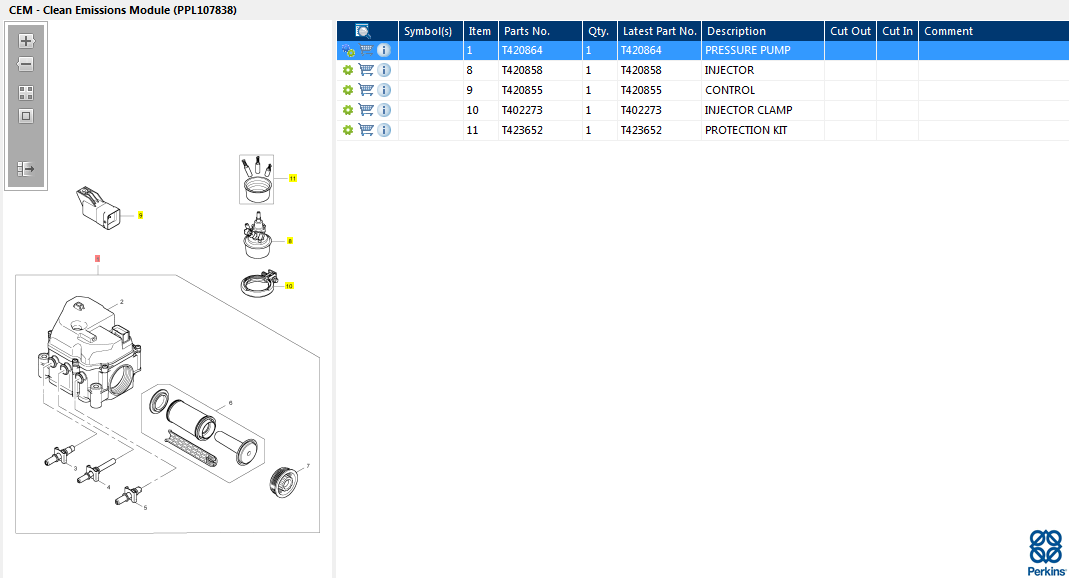Sort by Qty. column header
The width and height of the screenshot is (1069, 578).
[x=599, y=31]
